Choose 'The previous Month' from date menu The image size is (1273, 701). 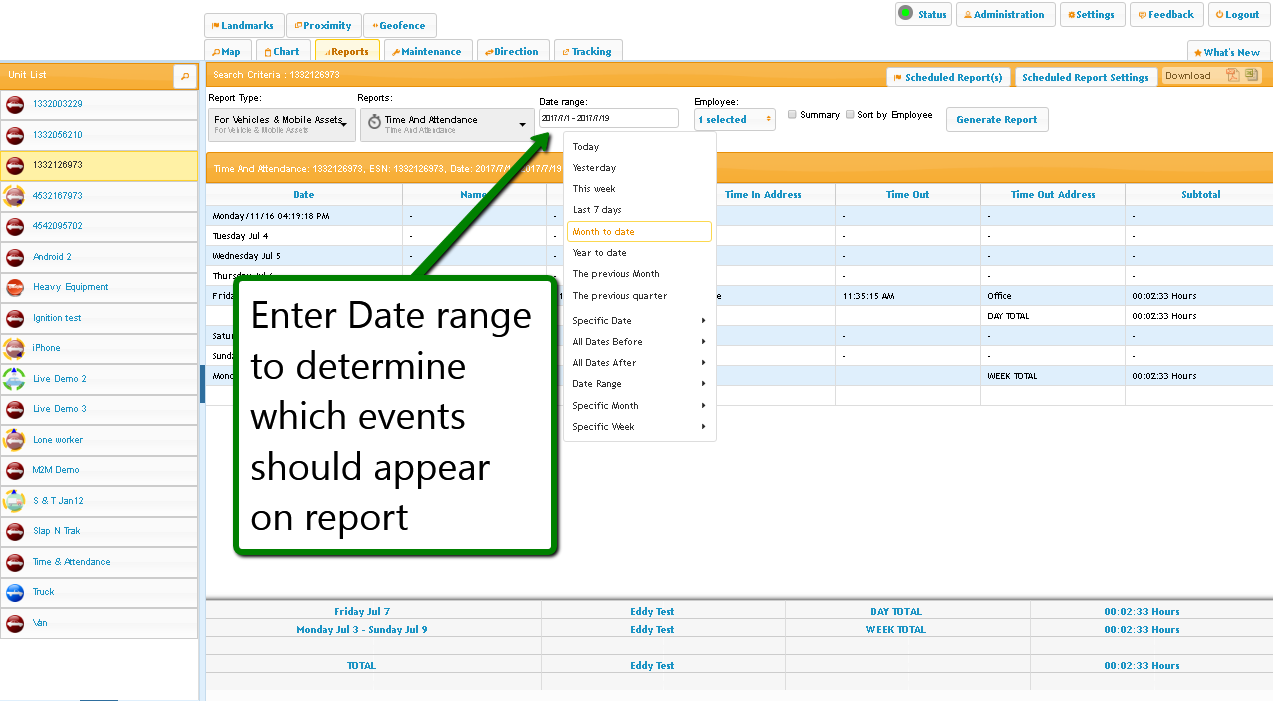[x=616, y=274]
